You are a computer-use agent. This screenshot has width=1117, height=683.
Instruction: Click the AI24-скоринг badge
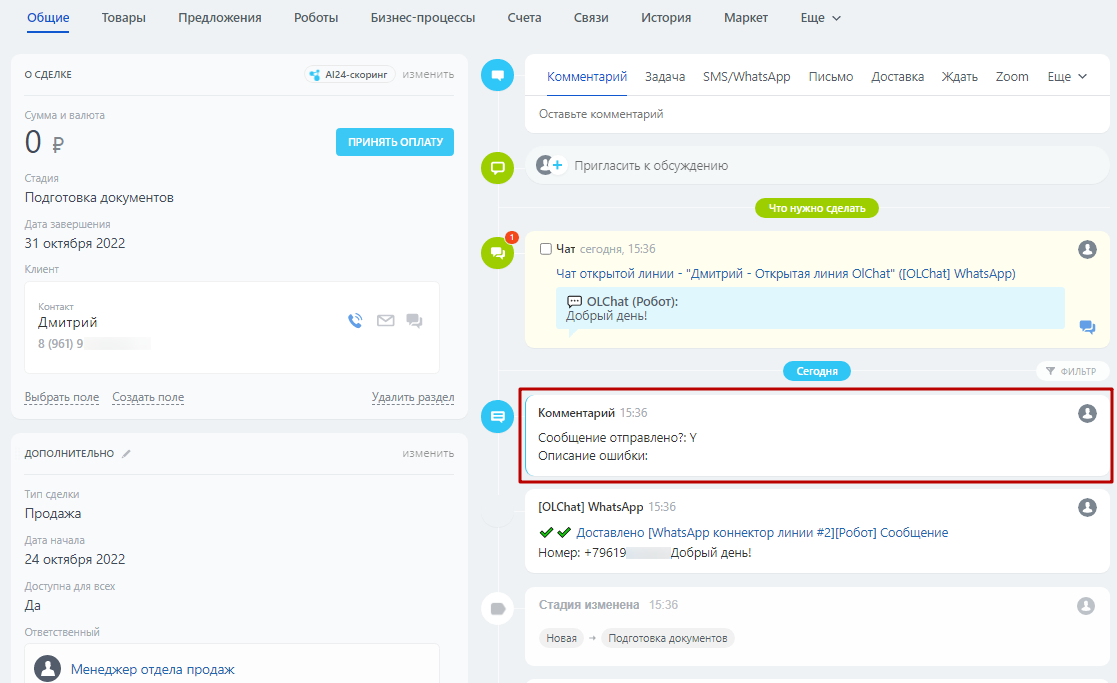(x=350, y=74)
